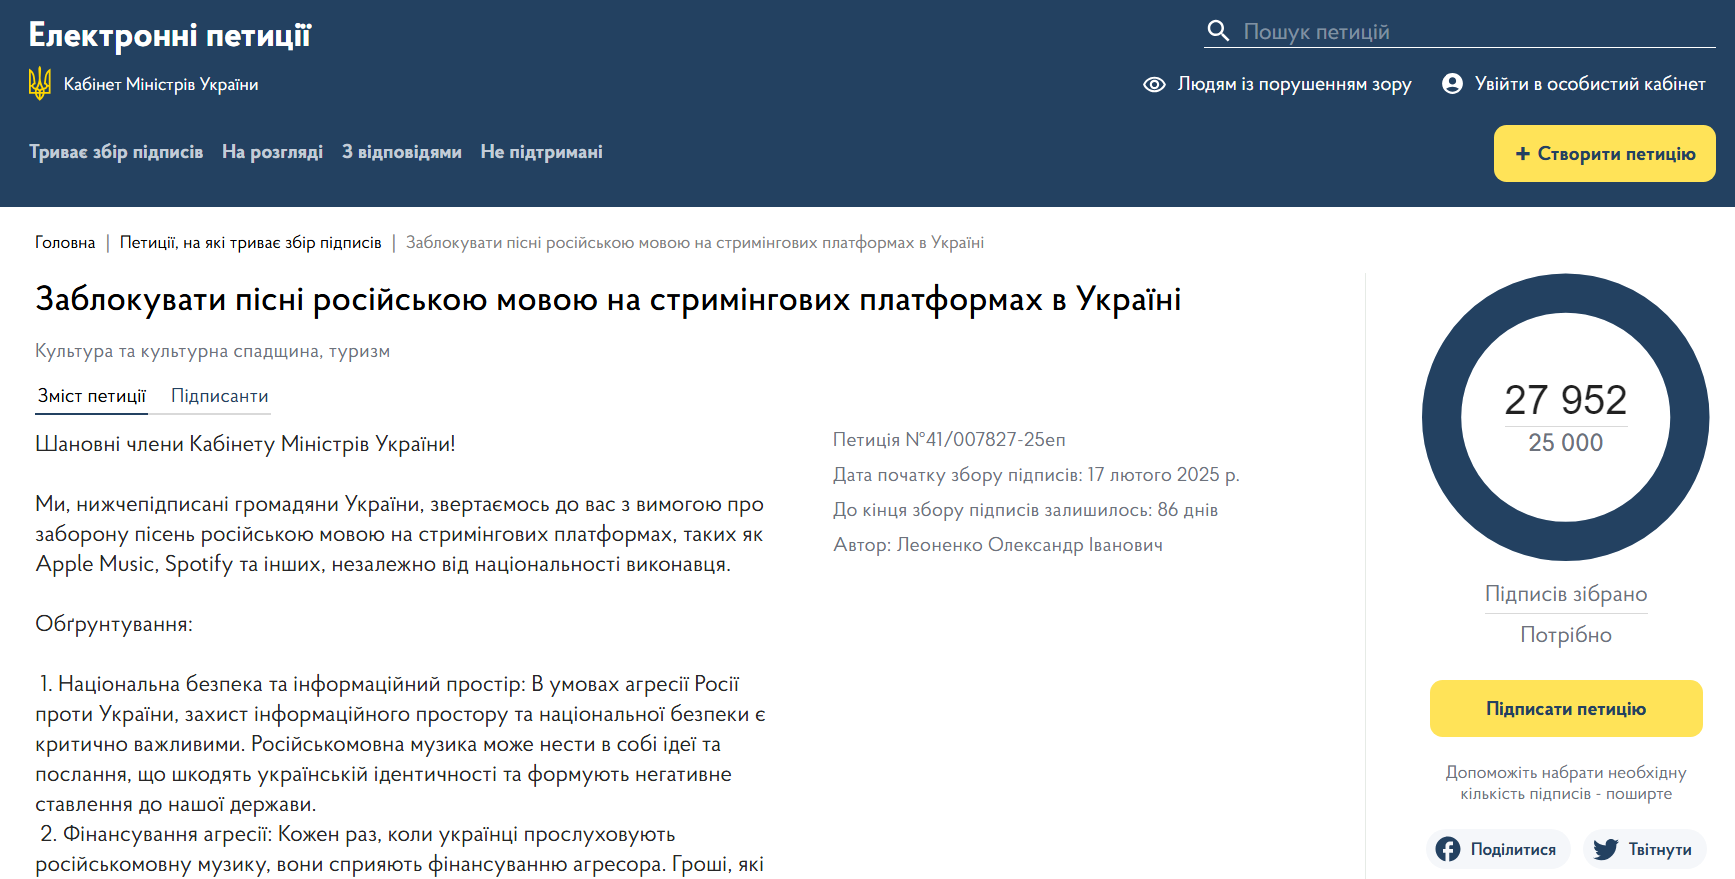Click the plus icon on Створити петицію

point(1522,154)
